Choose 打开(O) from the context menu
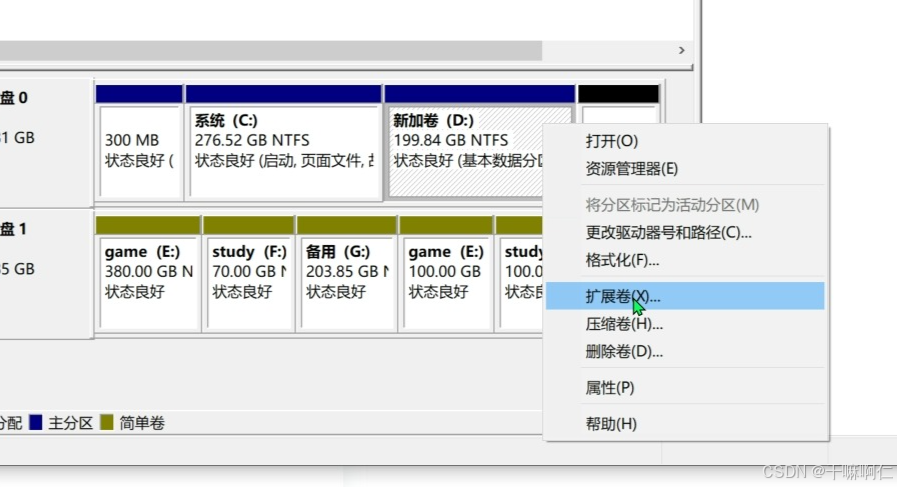The height and width of the screenshot is (487, 897). [x=685, y=141]
